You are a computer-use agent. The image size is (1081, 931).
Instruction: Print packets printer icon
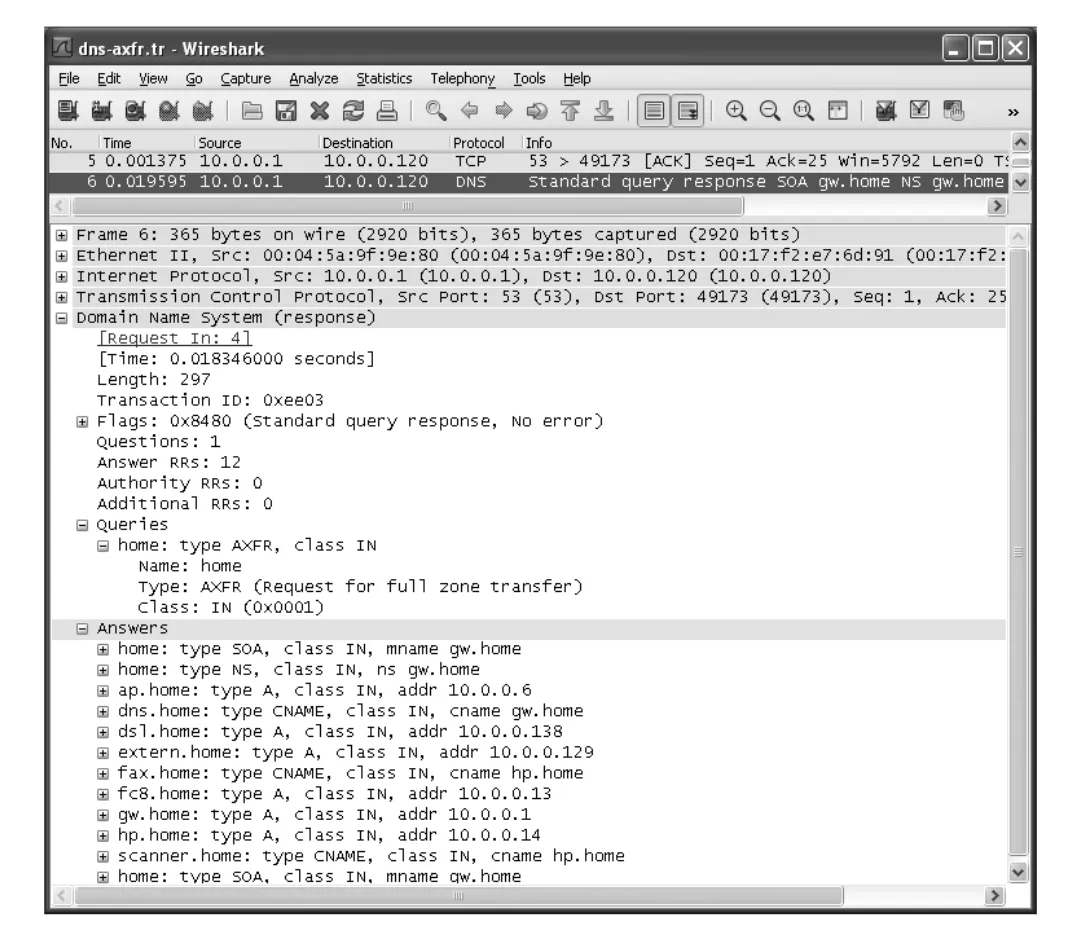click(387, 110)
